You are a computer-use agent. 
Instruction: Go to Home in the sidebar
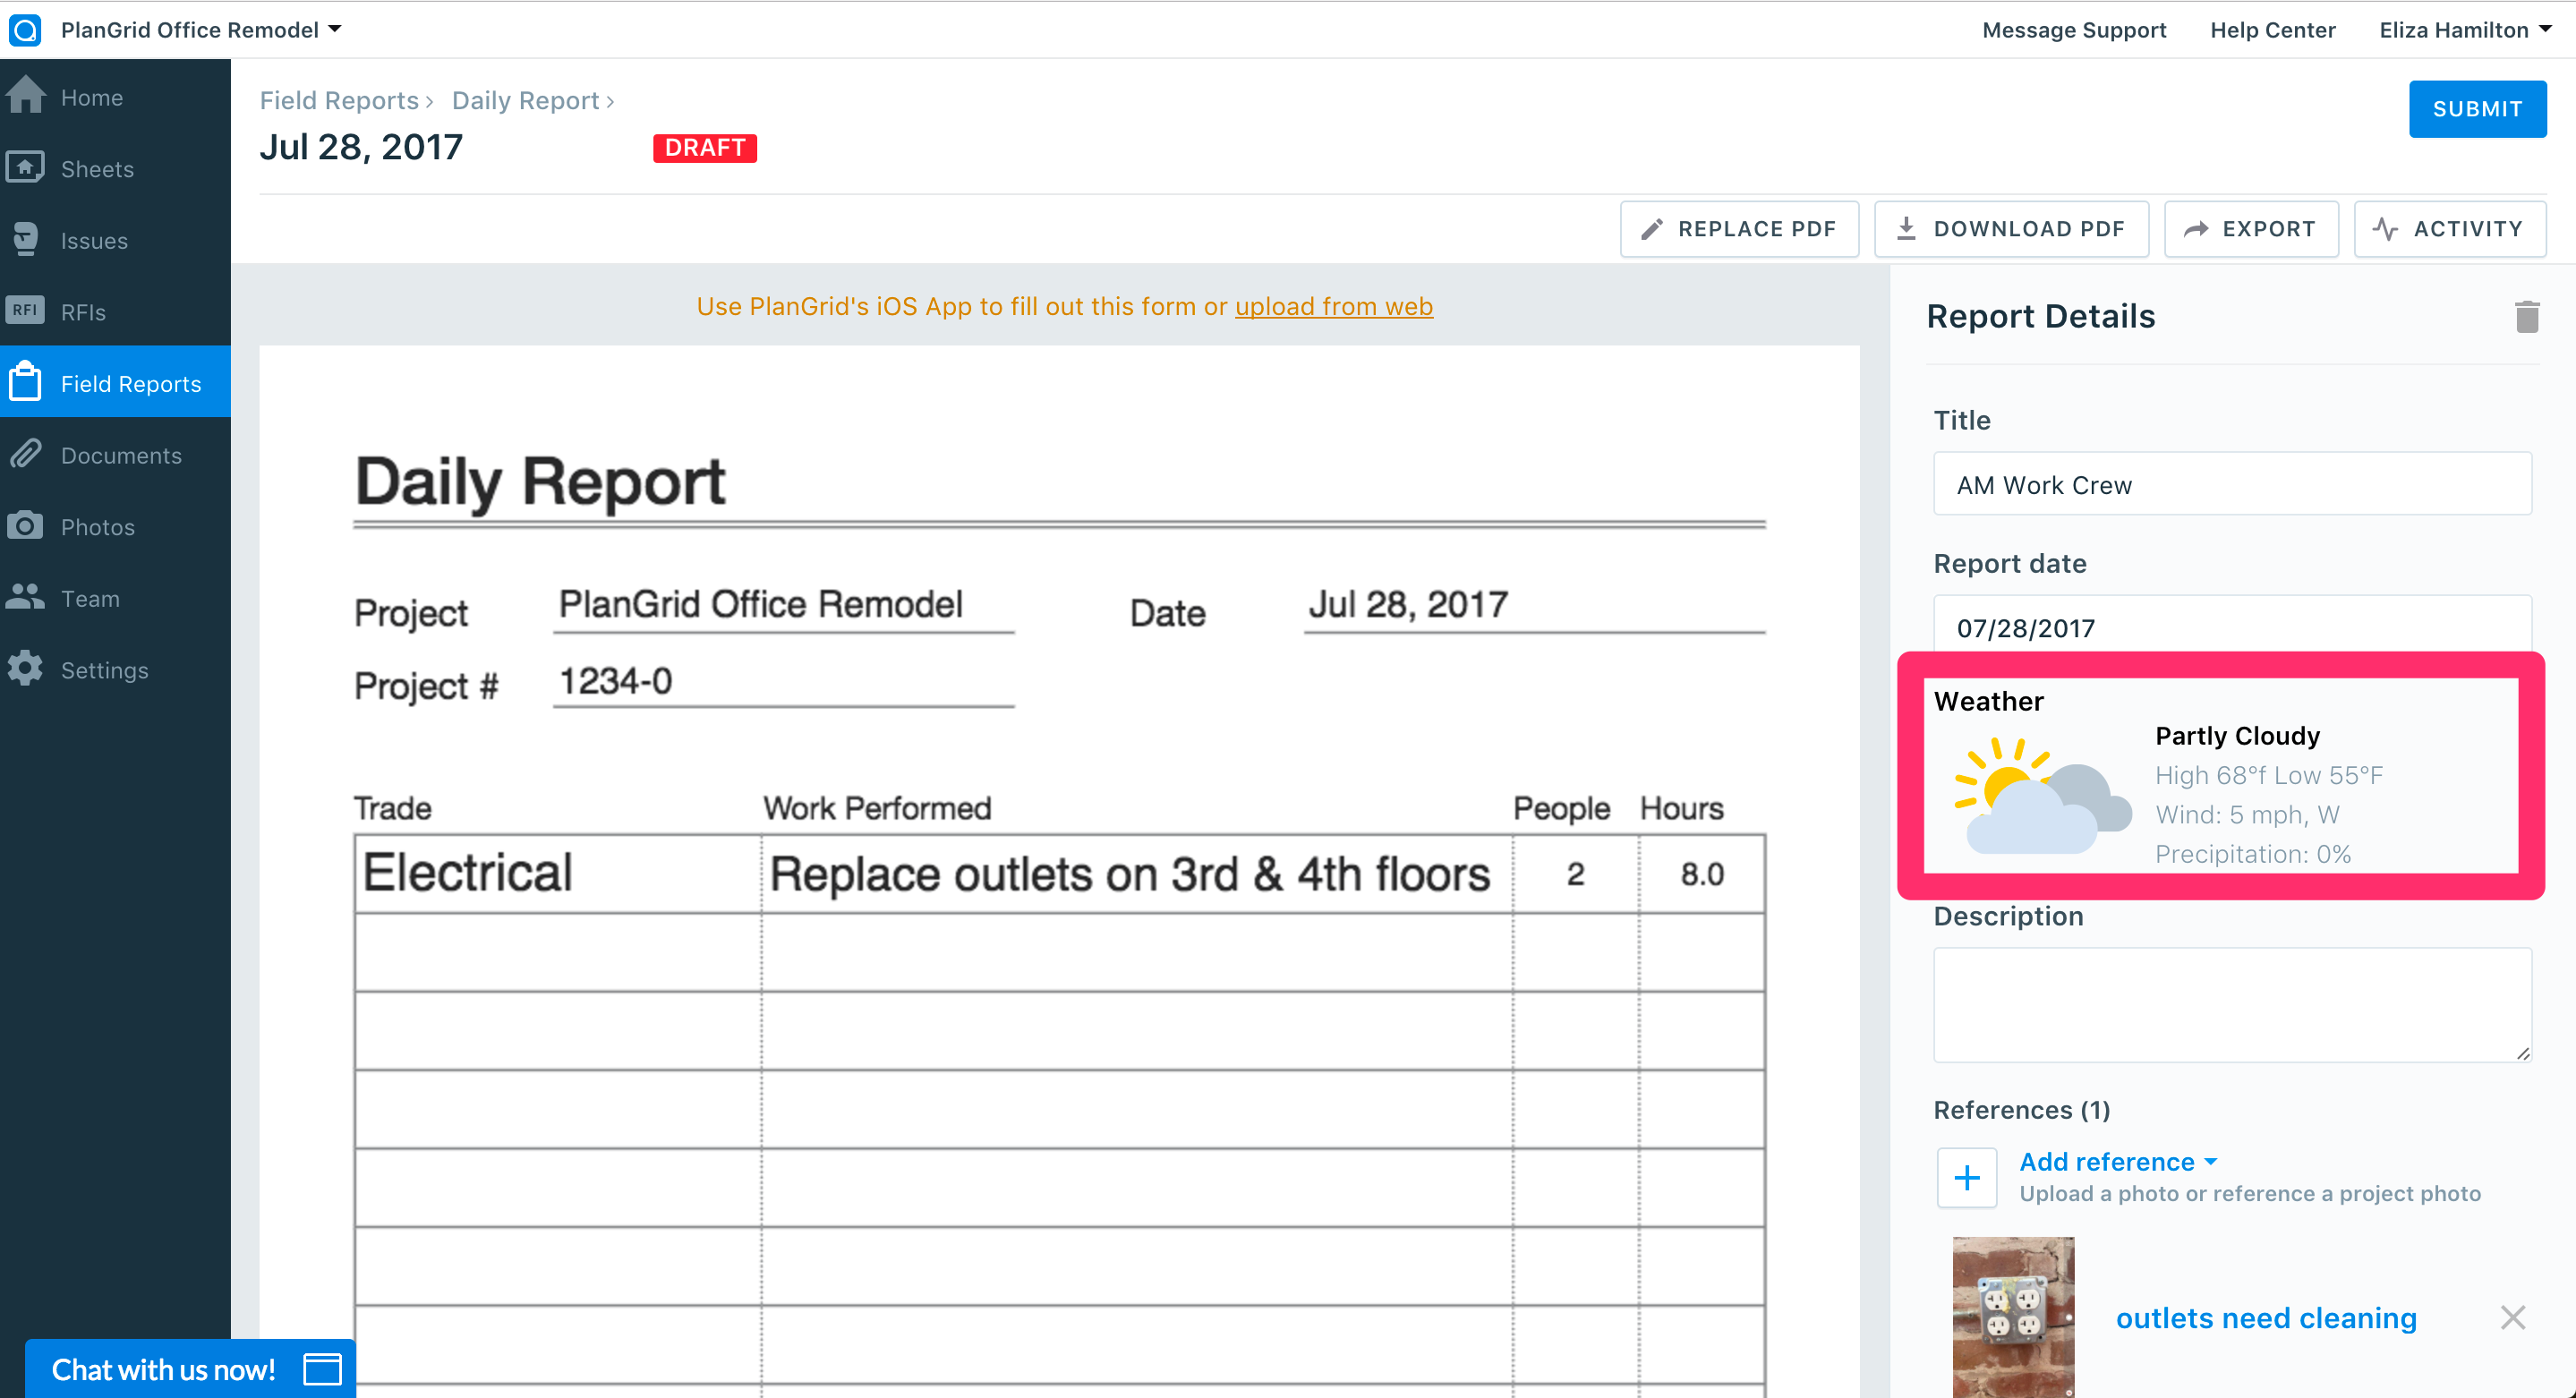[115, 97]
